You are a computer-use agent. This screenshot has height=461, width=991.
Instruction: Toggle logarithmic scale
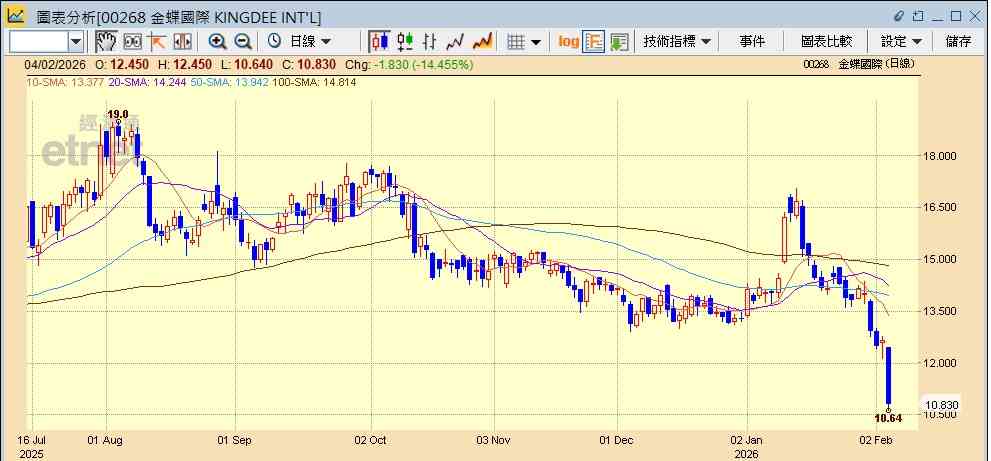(x=568, y=42)
